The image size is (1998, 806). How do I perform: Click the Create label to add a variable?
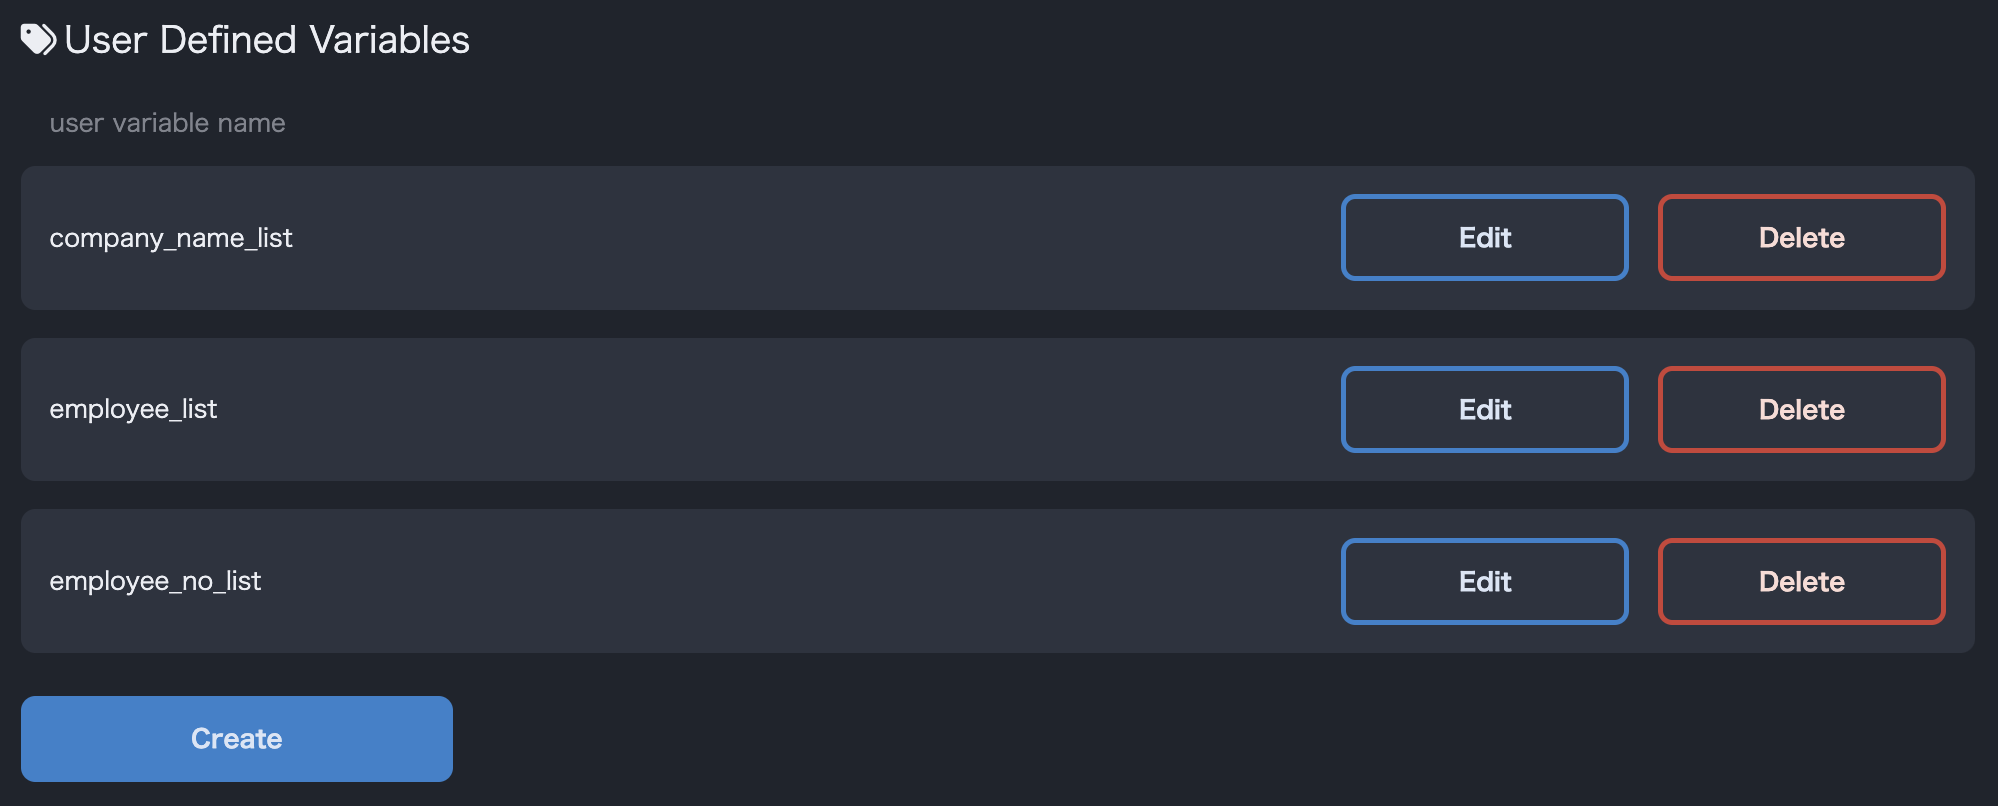237,739
